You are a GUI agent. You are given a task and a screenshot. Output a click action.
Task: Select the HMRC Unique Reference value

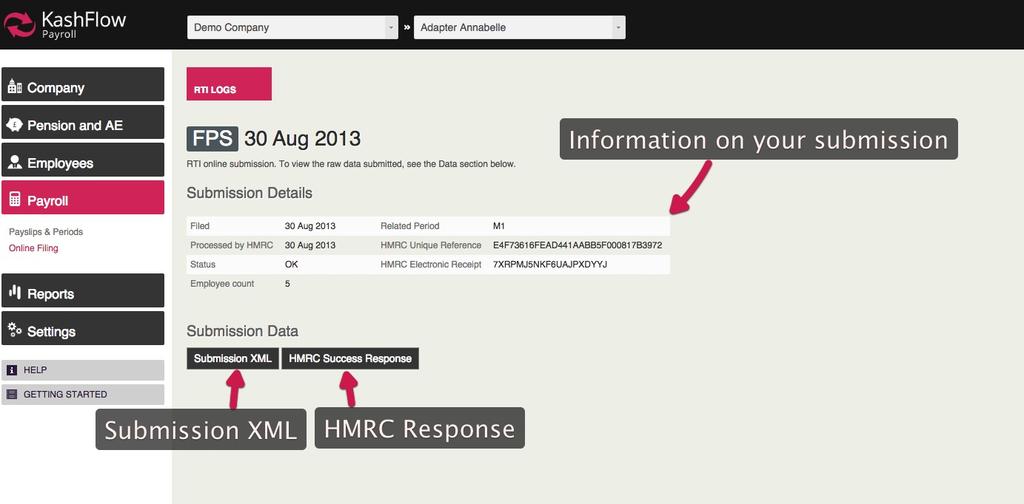pos(577,245)
